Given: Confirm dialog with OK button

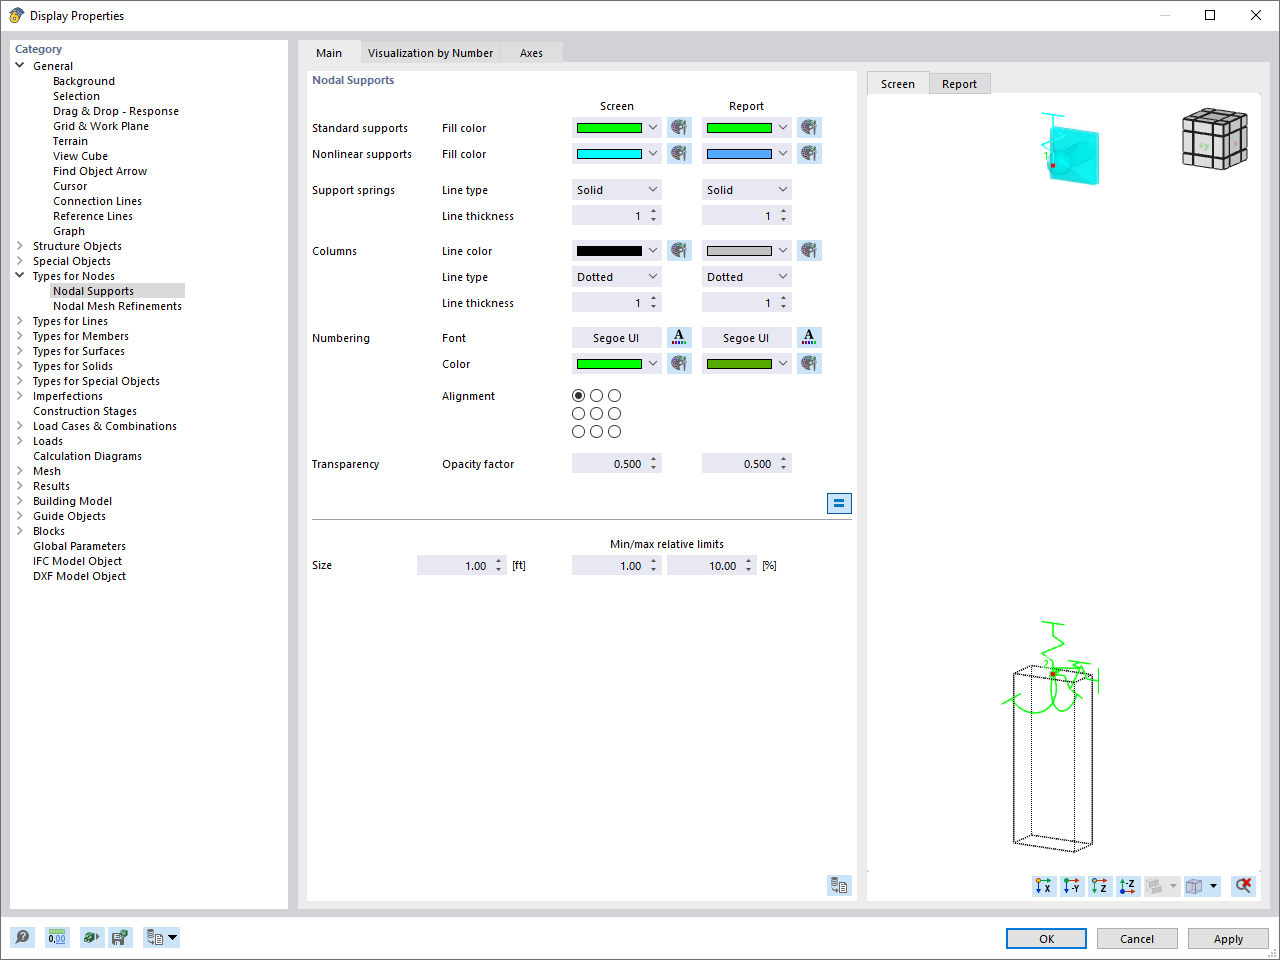Looking at the screenshot, I should (1046, 938).
